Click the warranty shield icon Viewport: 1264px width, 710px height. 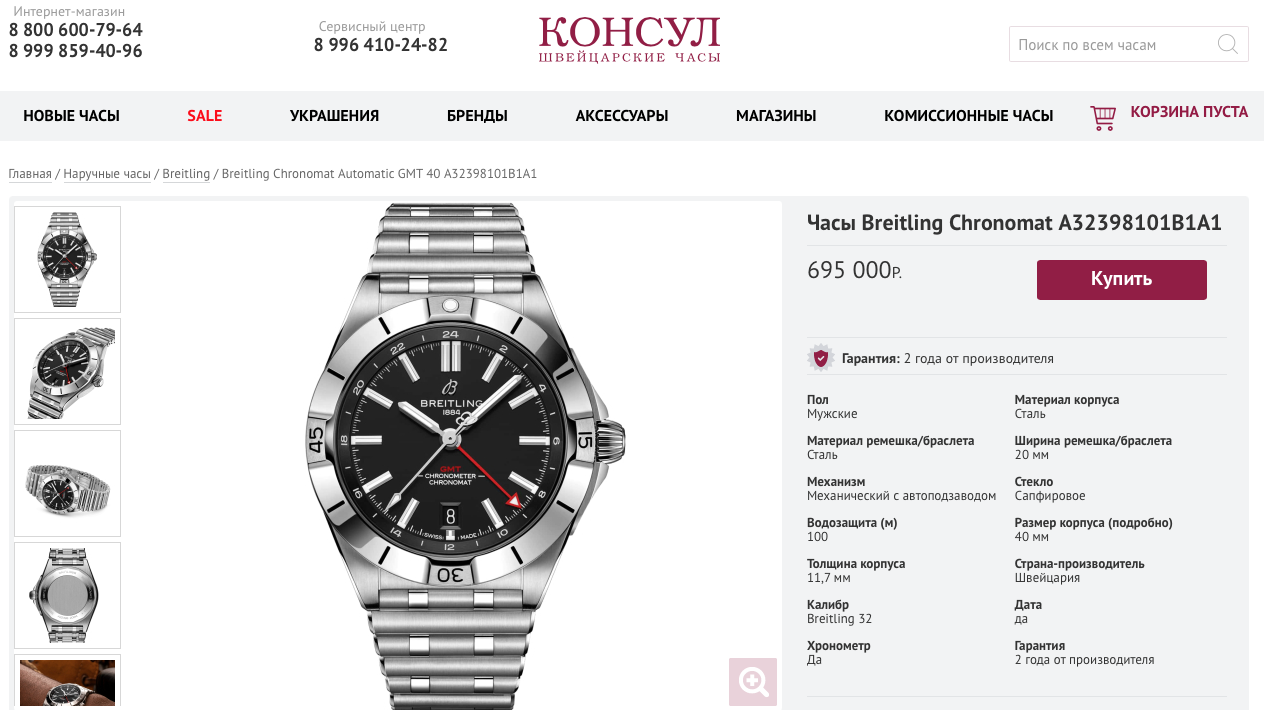pyautogui.click(x=821, y=358)
